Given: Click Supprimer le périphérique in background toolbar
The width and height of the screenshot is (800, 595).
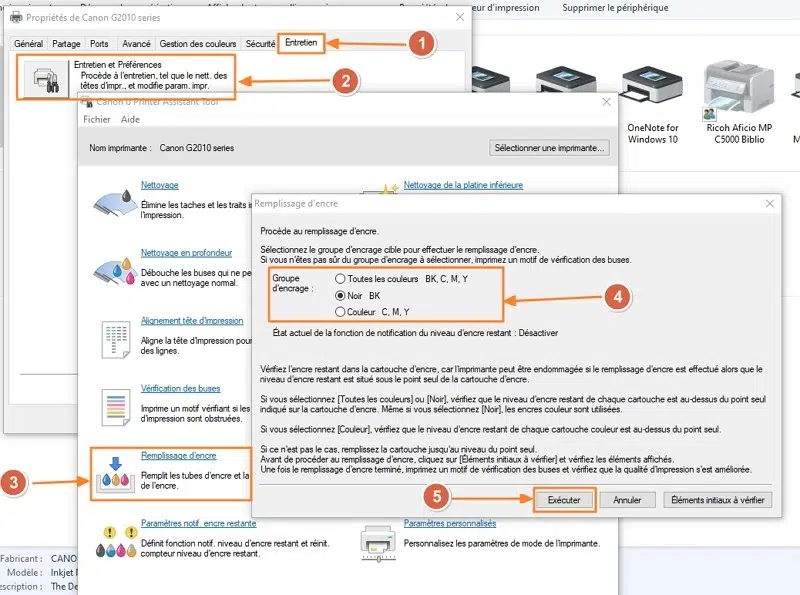Looking at the screenshot, I should [615, 8].
